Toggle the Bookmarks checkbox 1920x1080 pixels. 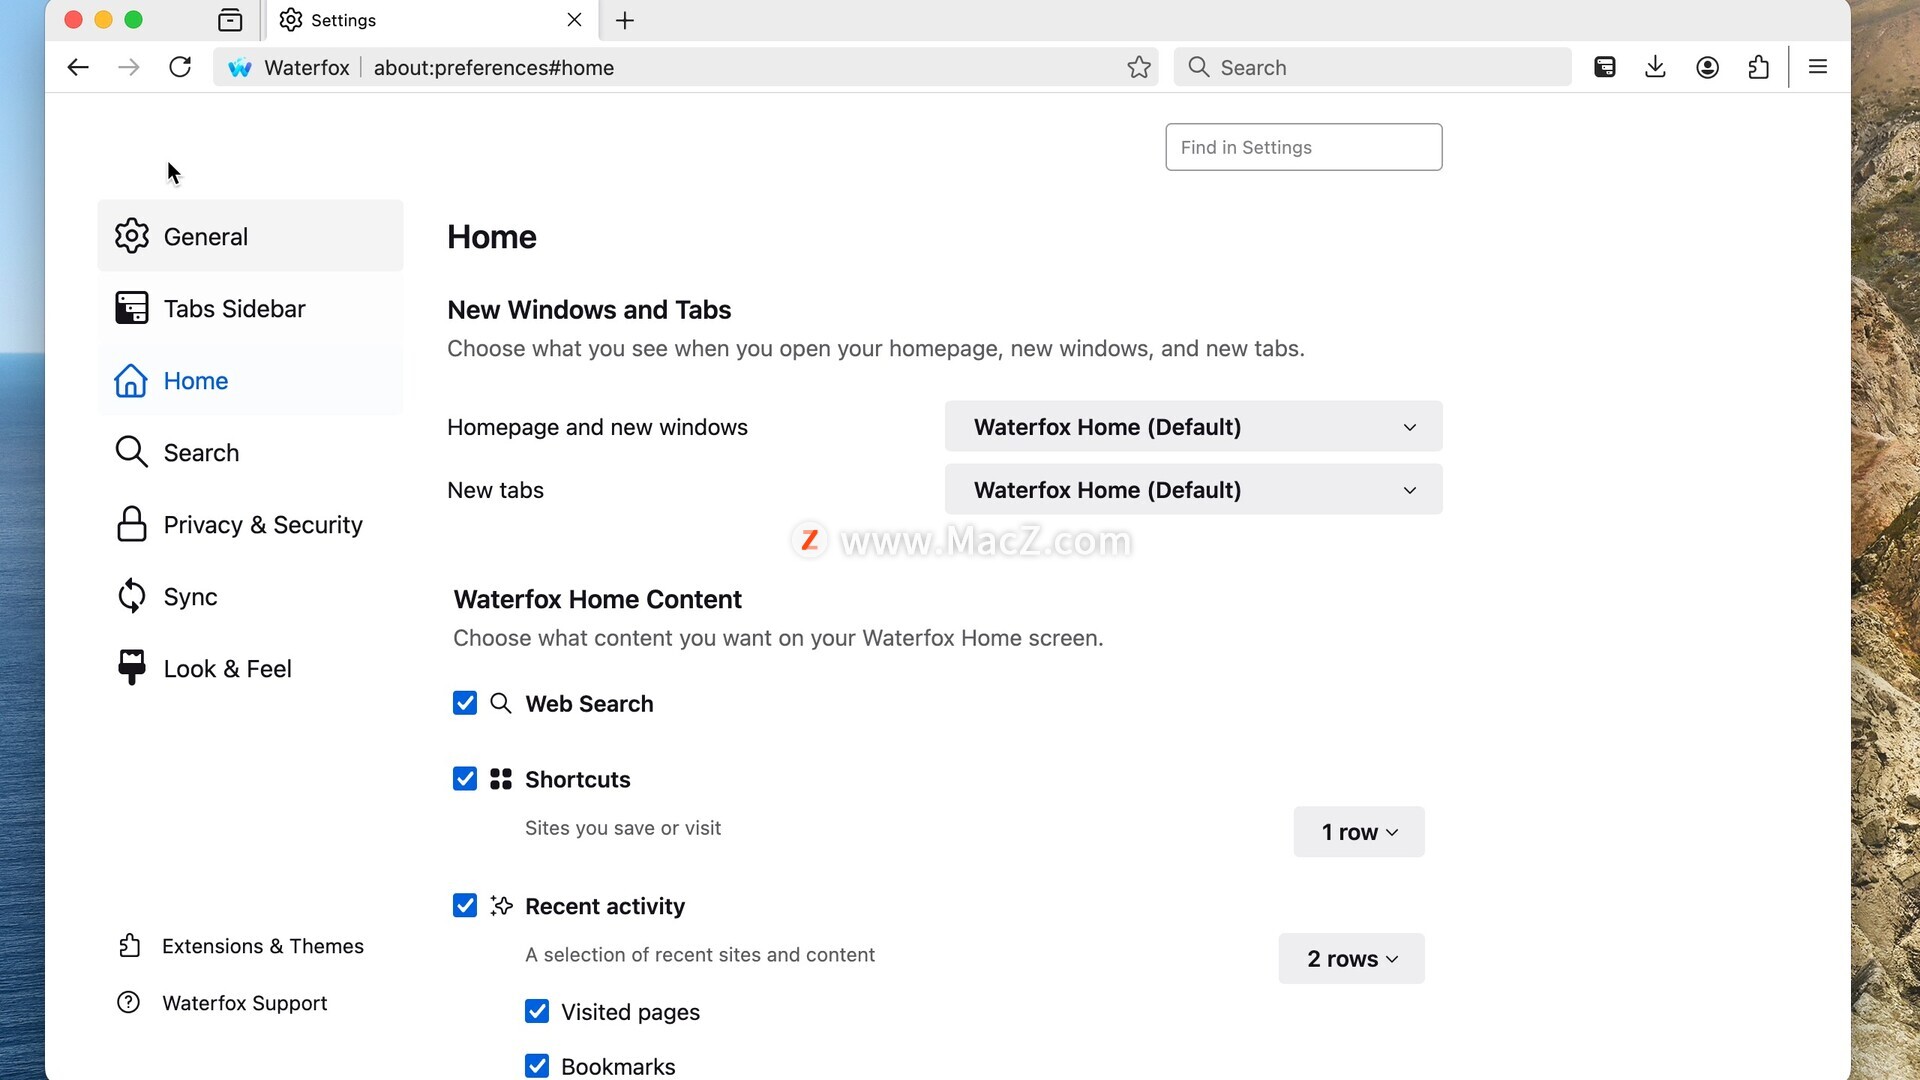[x=537, y=1066]
